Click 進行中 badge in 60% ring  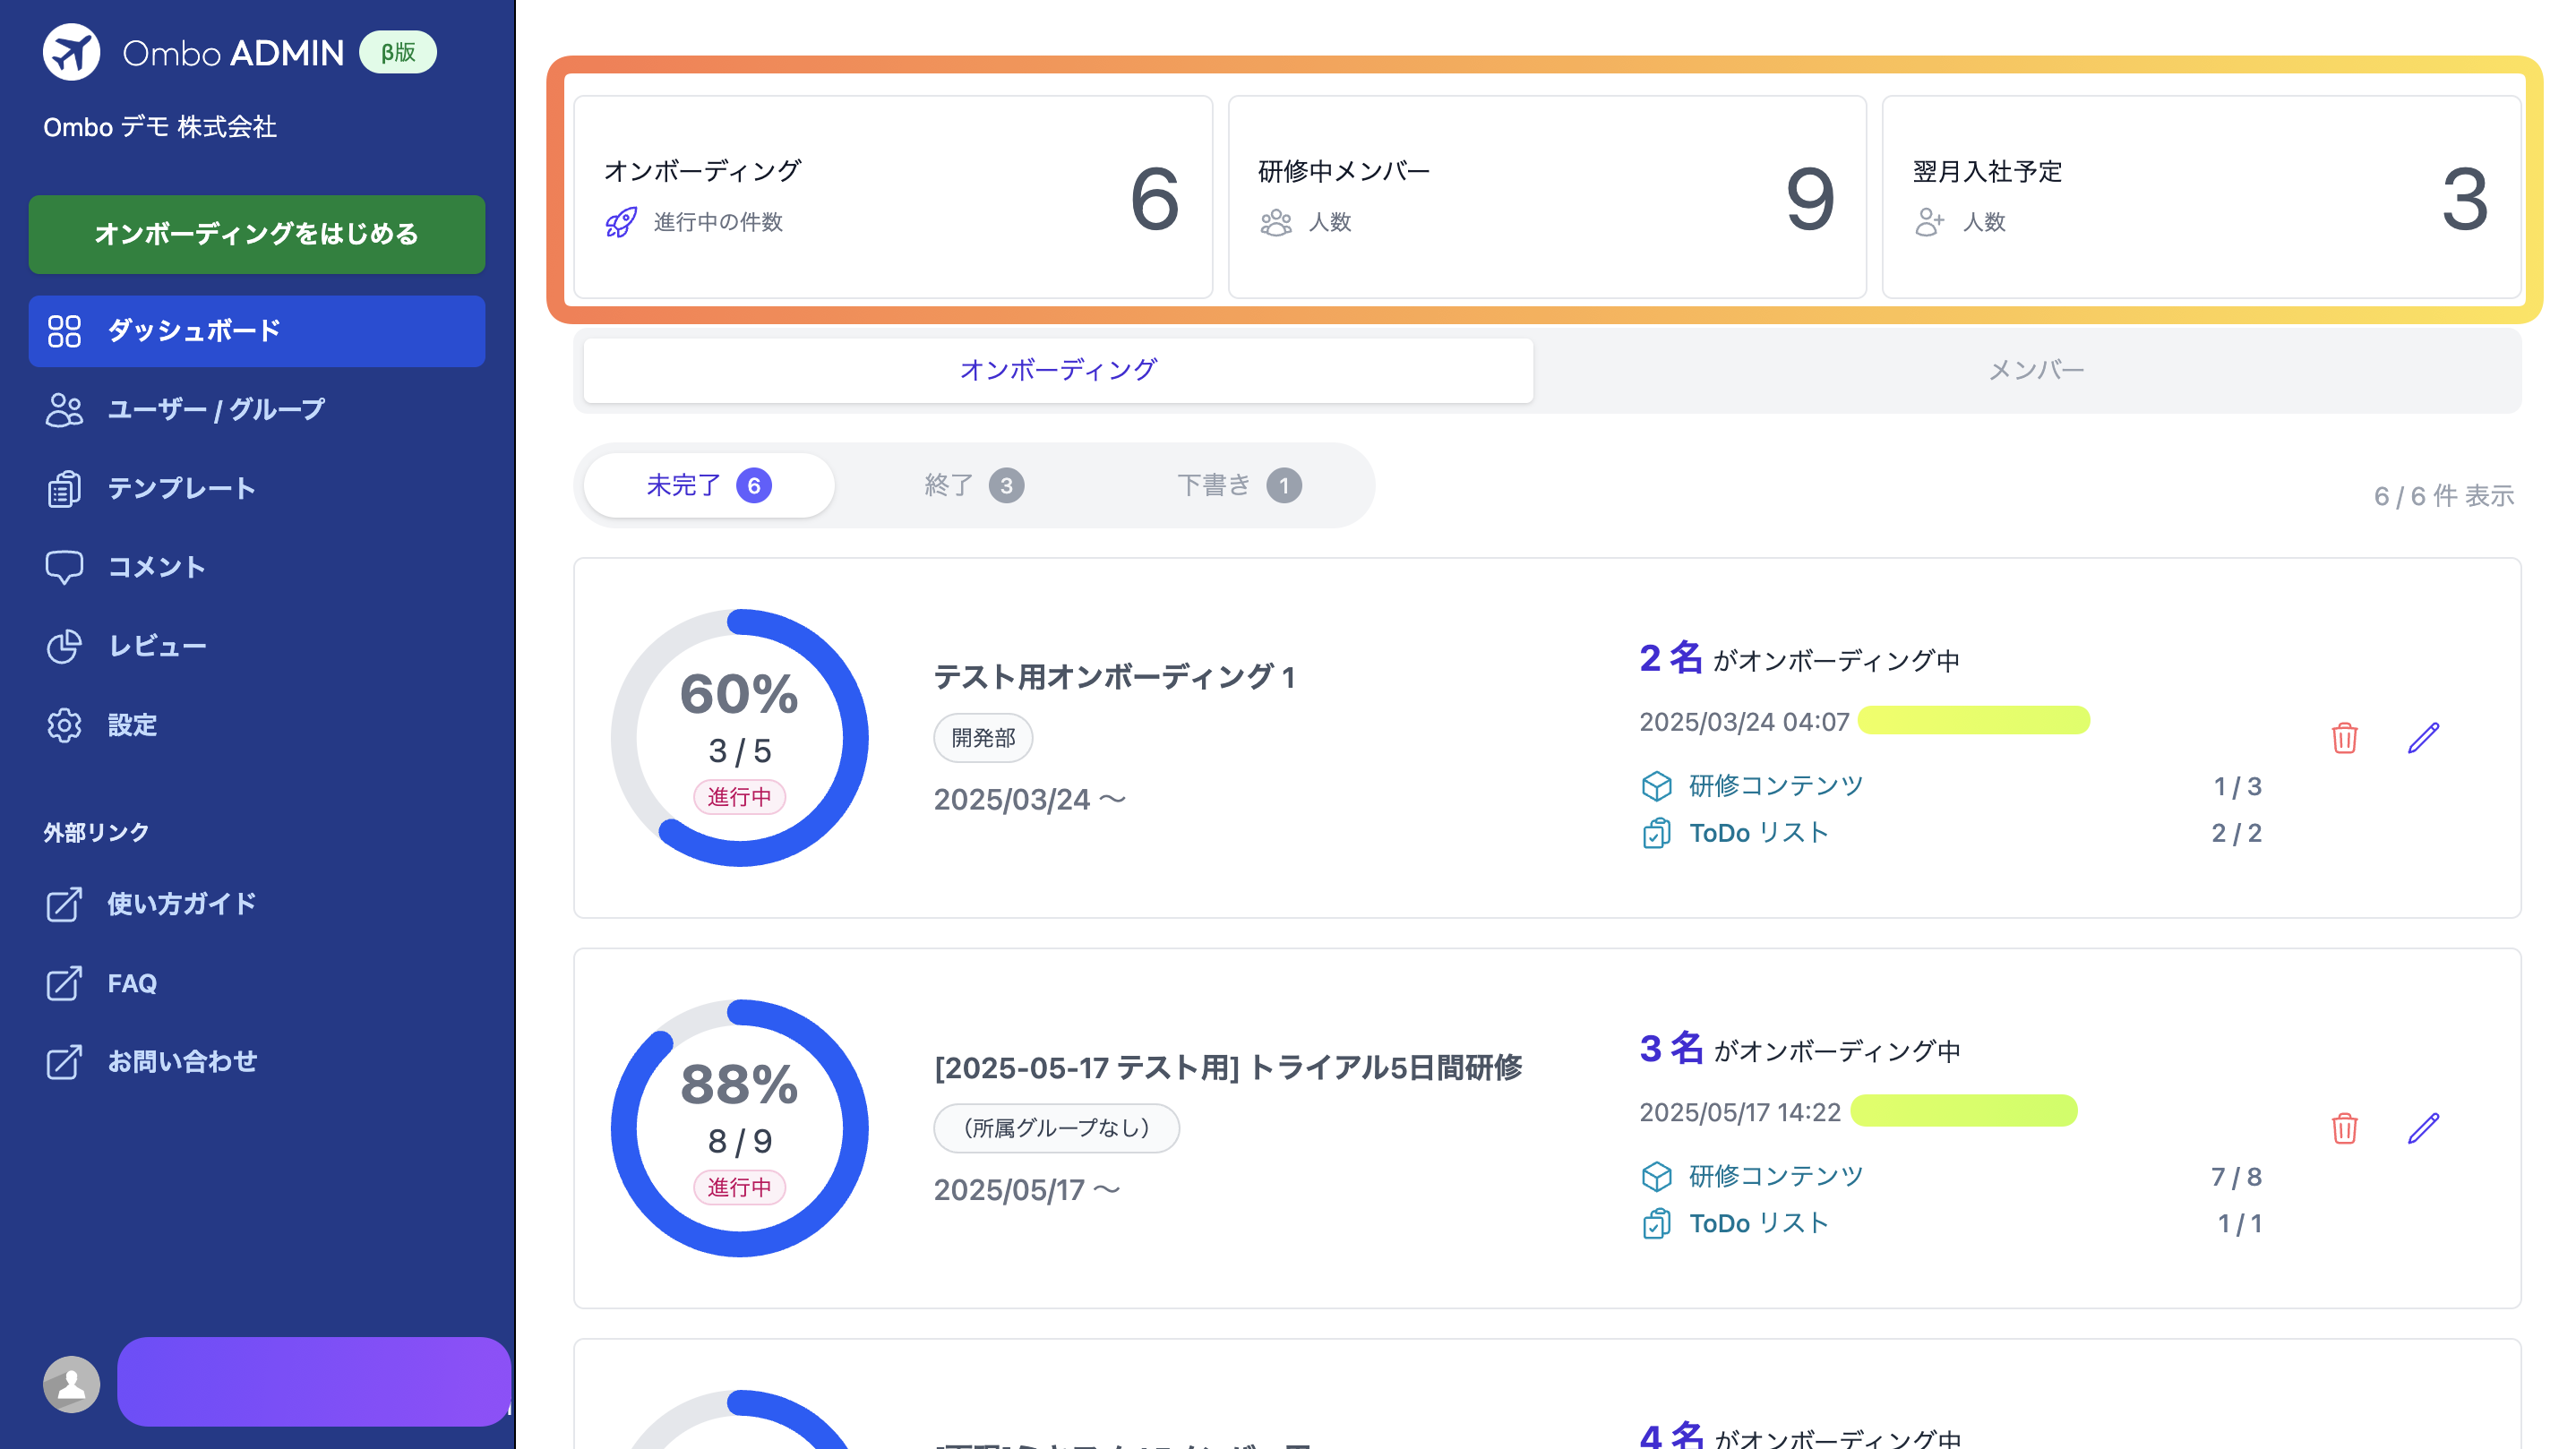(x=739, y=797)
